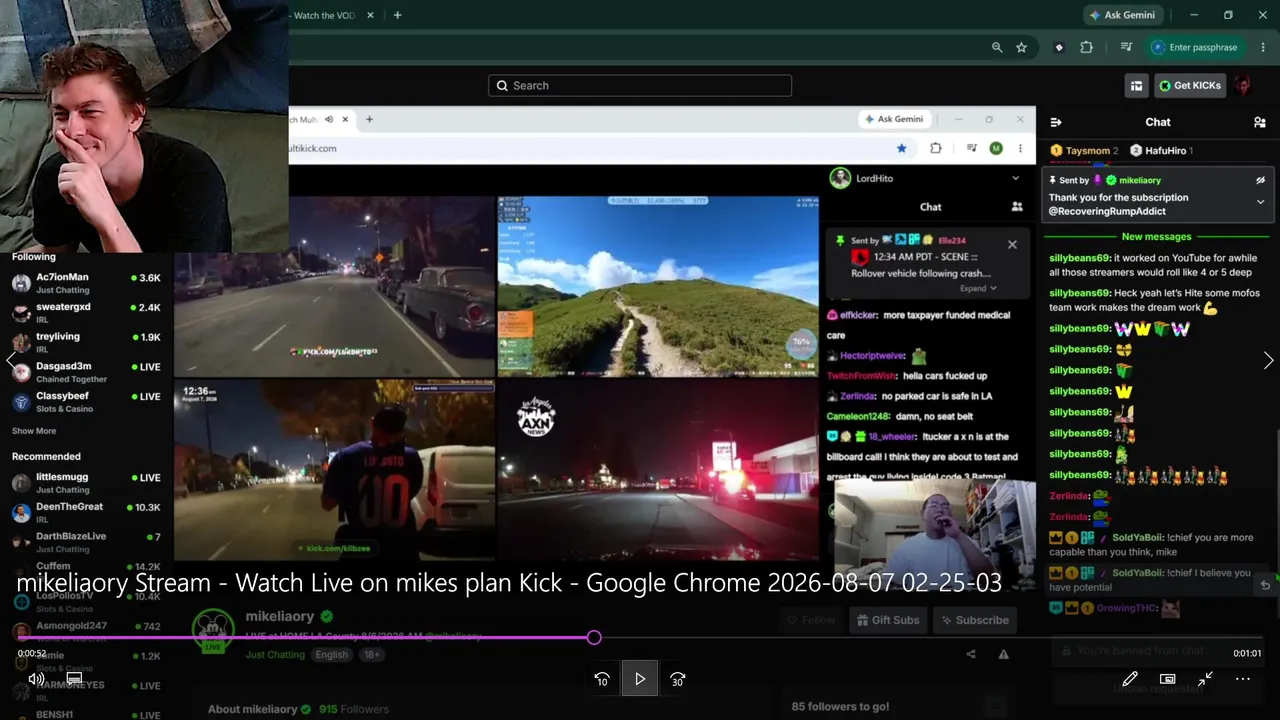
Task: Exit full screen with the collapse arrows
Action: [x=1205, y=679]
